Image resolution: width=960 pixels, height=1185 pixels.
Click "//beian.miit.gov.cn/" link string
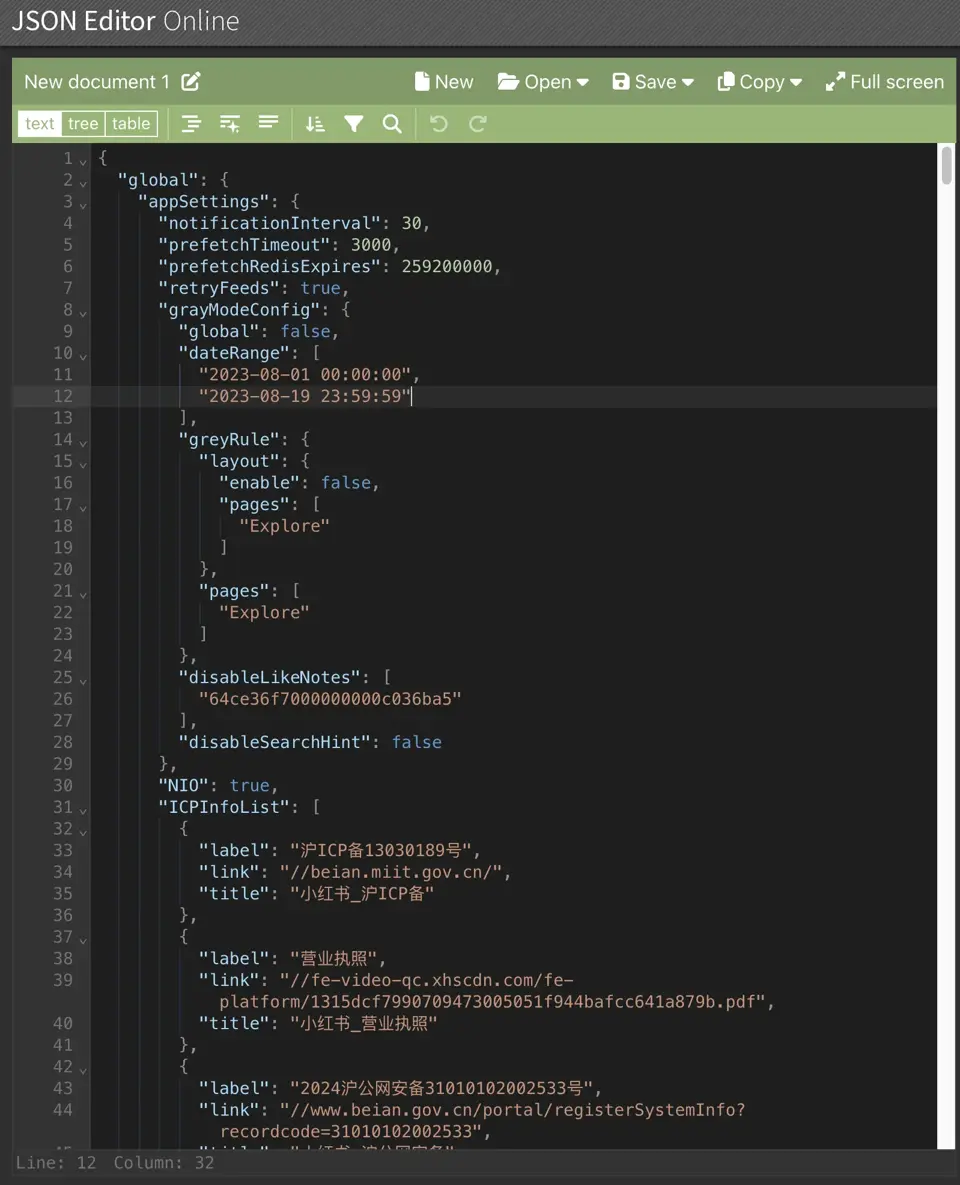[x=392, y=872]
